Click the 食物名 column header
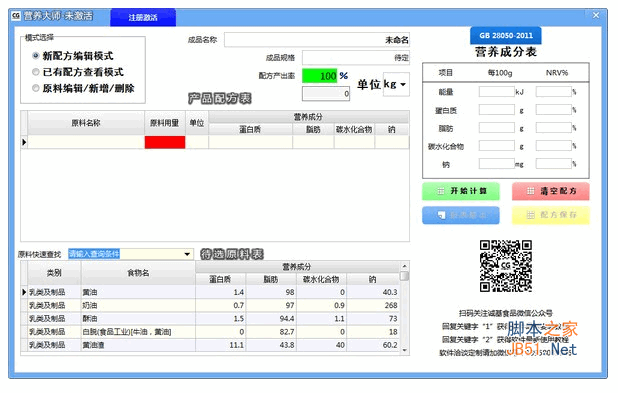618x393 pixels. coord(138,273)
